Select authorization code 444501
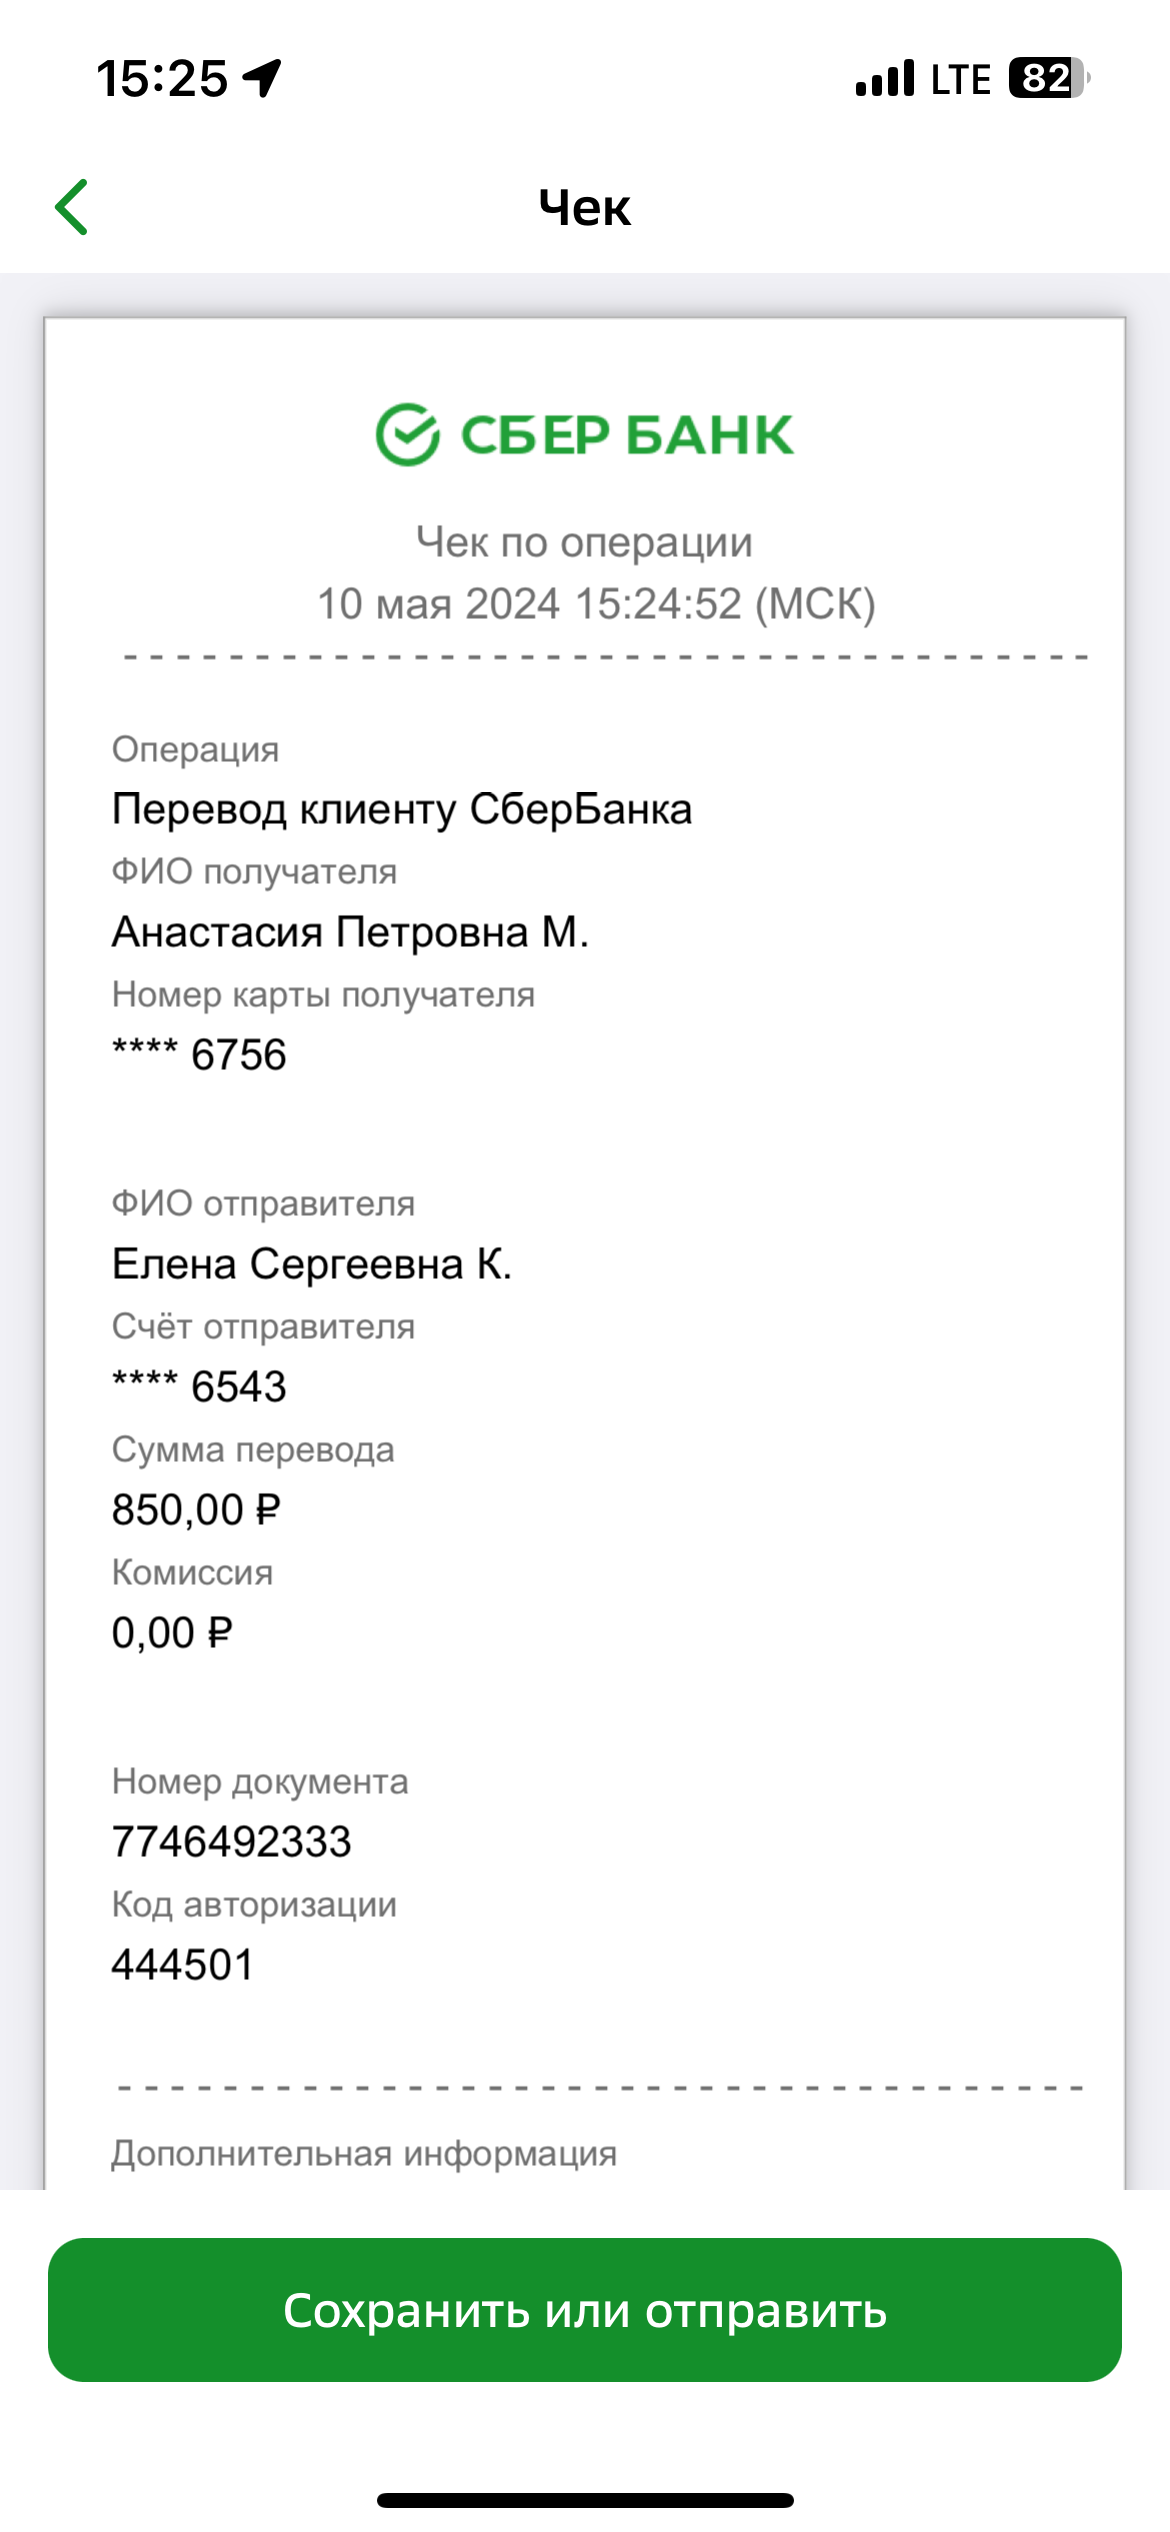Viewport: 1170px width, 2532px height. (182, 1965)
